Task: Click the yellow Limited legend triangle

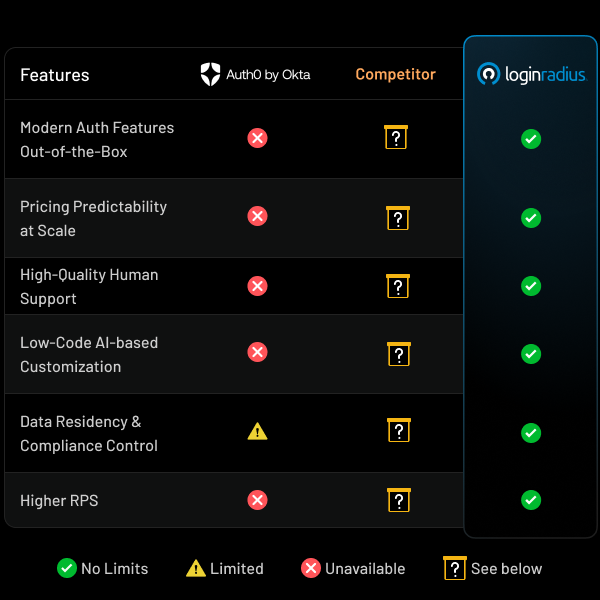Action: click(196, 568)
